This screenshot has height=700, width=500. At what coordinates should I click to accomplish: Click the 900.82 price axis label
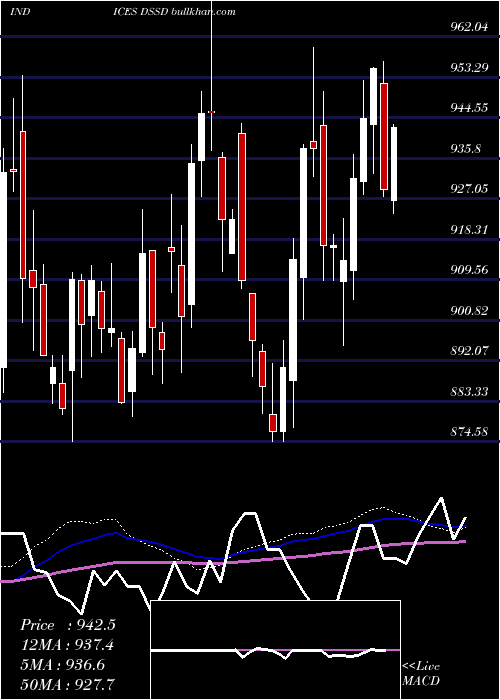point(469,311)
